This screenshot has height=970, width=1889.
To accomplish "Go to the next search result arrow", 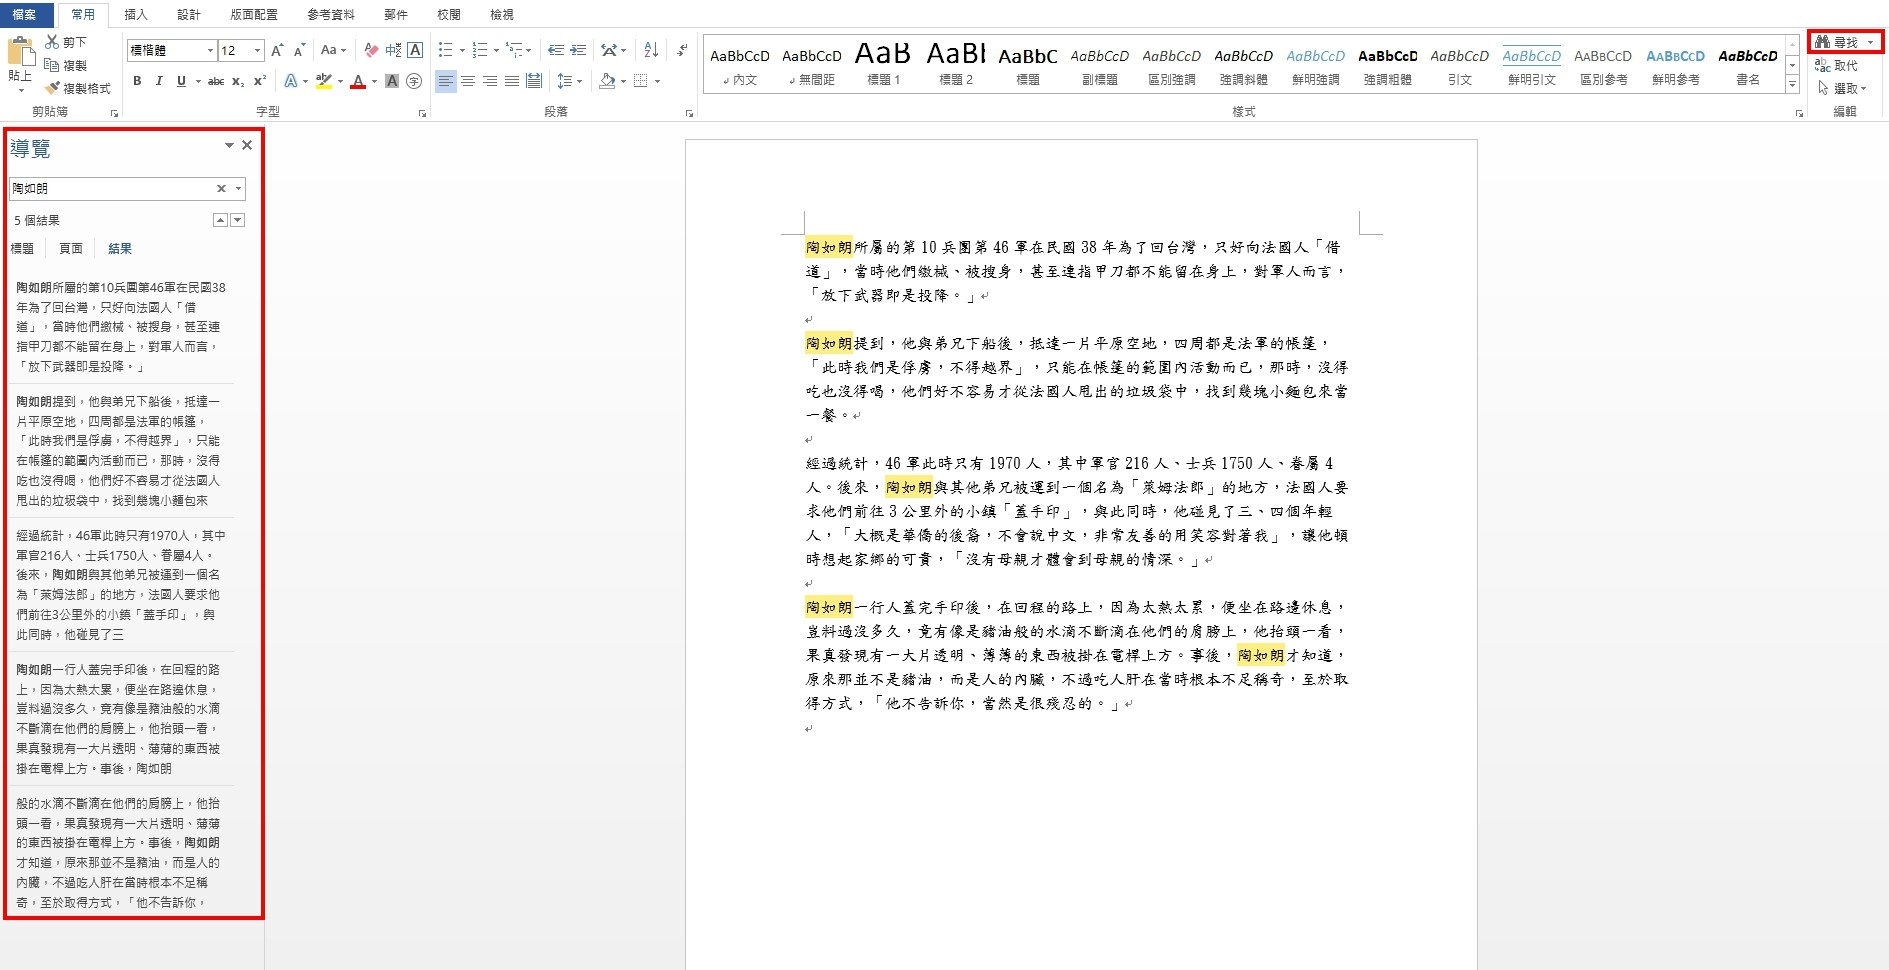I will pos(238,220).
